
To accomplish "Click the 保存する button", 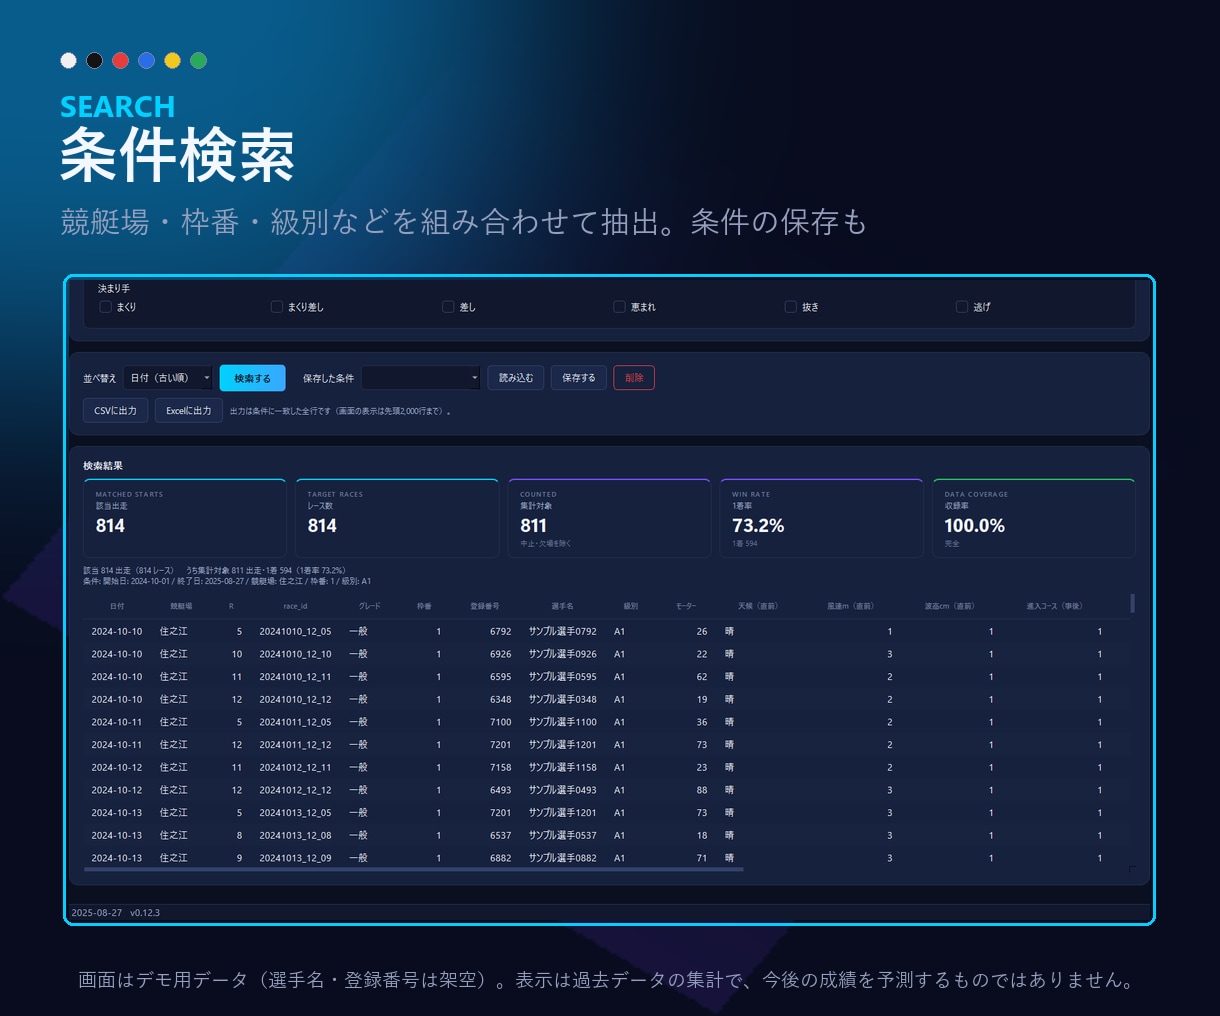I will point(578,378).
